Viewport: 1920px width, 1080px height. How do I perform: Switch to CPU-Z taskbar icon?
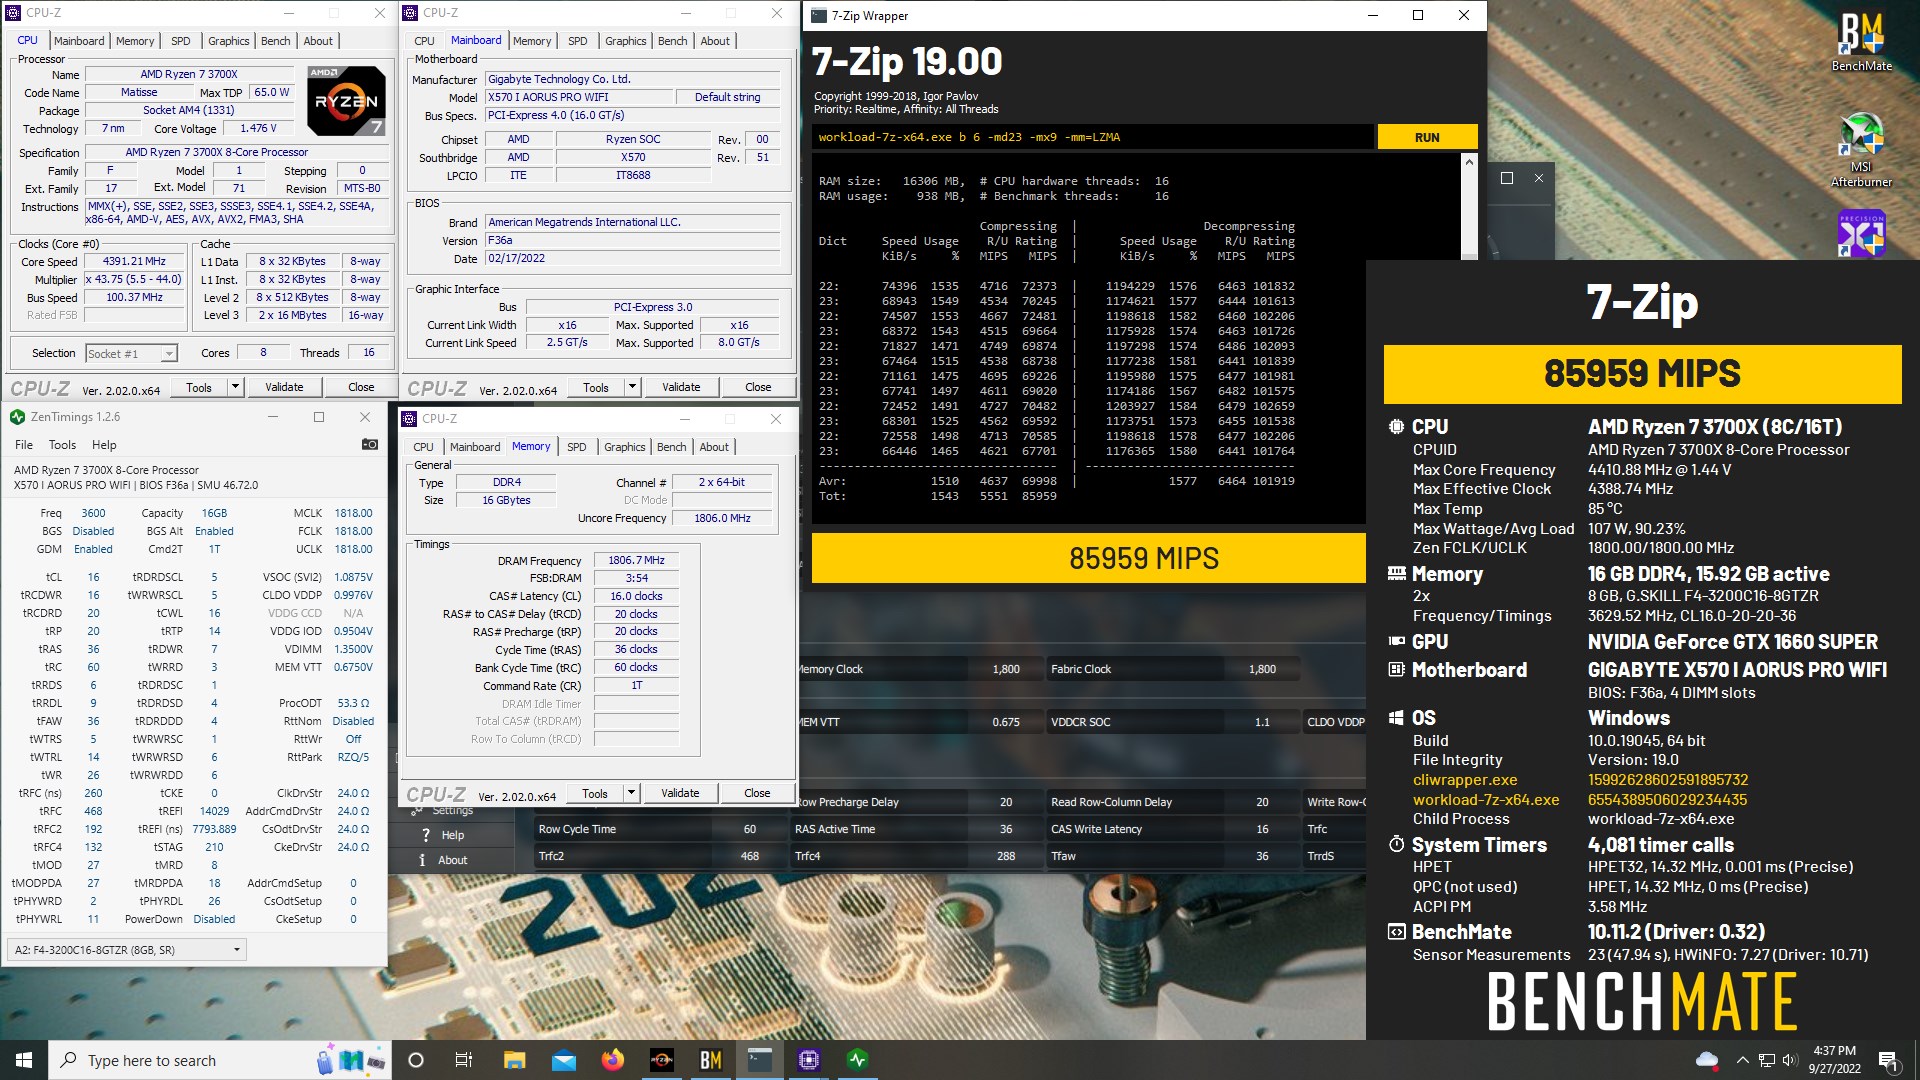[808, 1060]
